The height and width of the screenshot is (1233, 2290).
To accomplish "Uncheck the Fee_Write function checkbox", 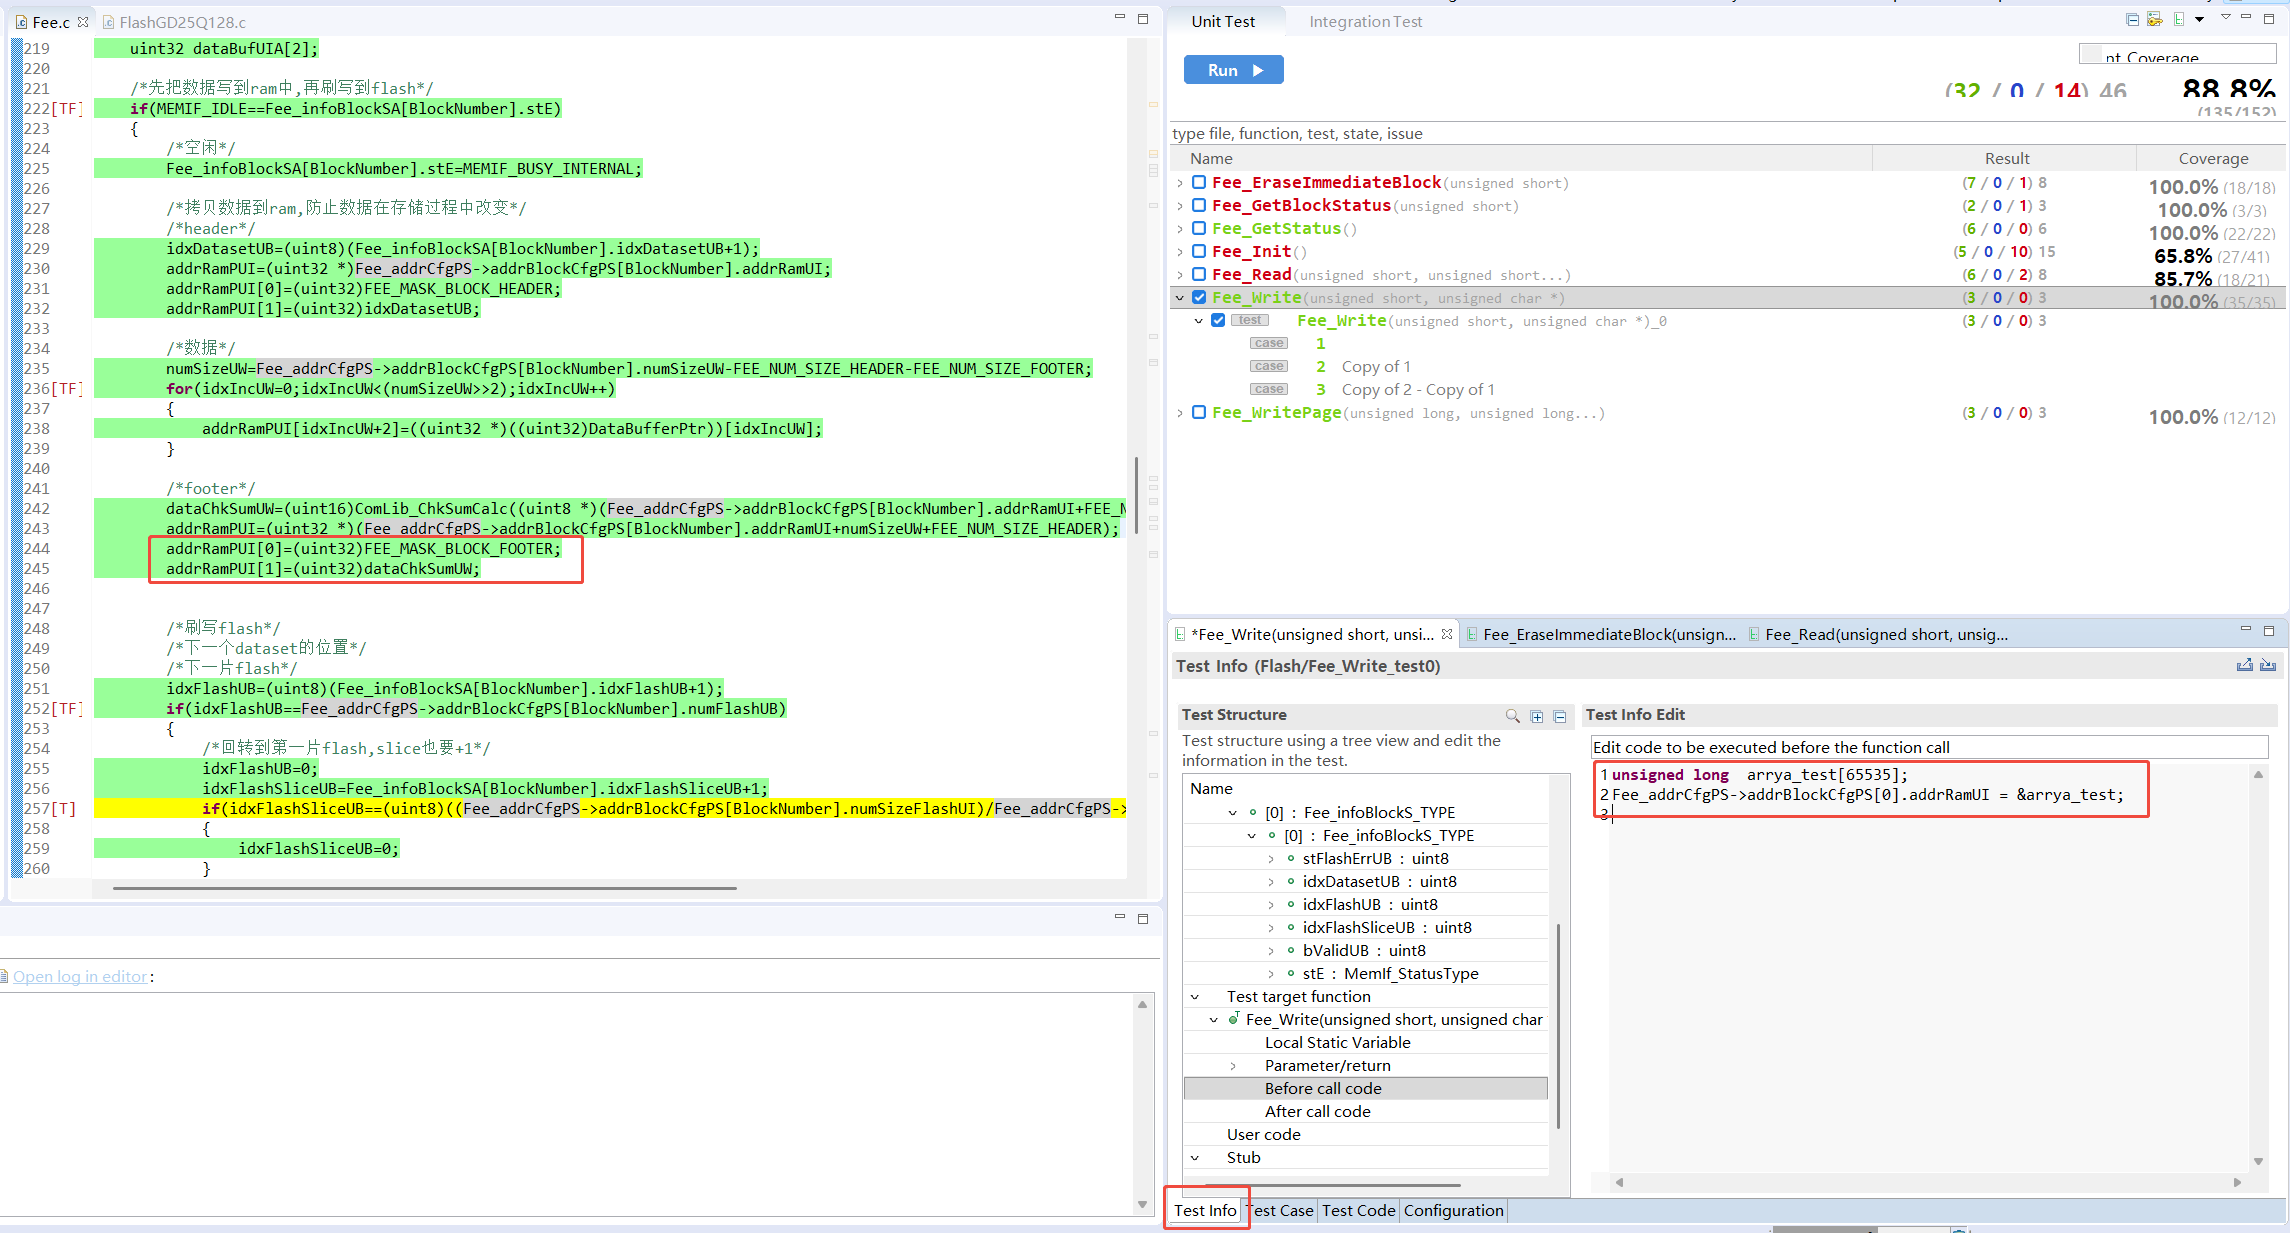I will click(x=1199, y=297).
